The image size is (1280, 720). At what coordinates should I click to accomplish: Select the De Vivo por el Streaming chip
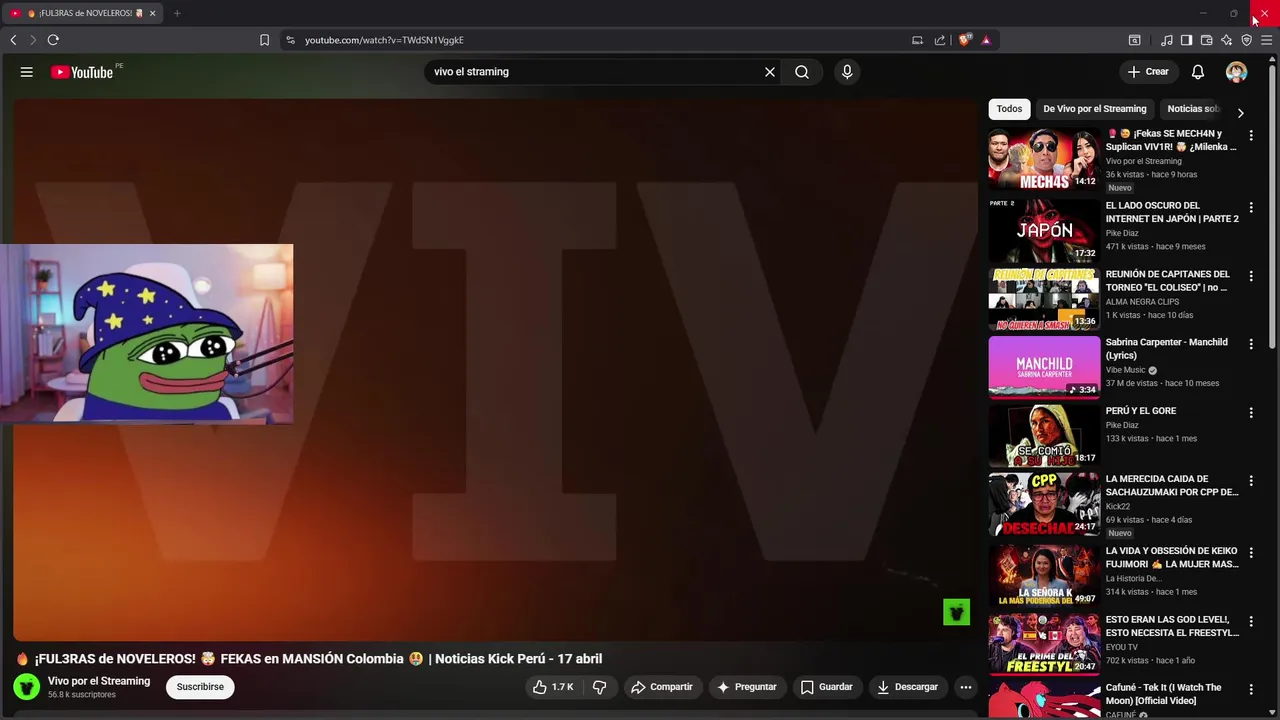(x=1095, y=109)
